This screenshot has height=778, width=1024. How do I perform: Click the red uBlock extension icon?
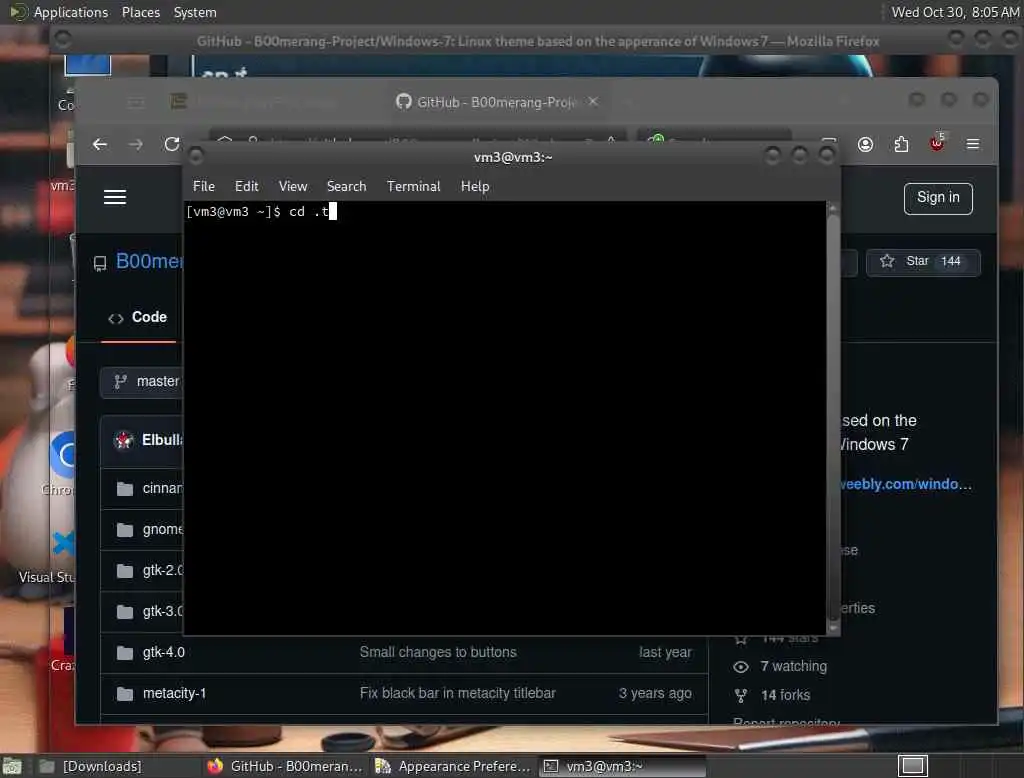[x=937, y=143]
